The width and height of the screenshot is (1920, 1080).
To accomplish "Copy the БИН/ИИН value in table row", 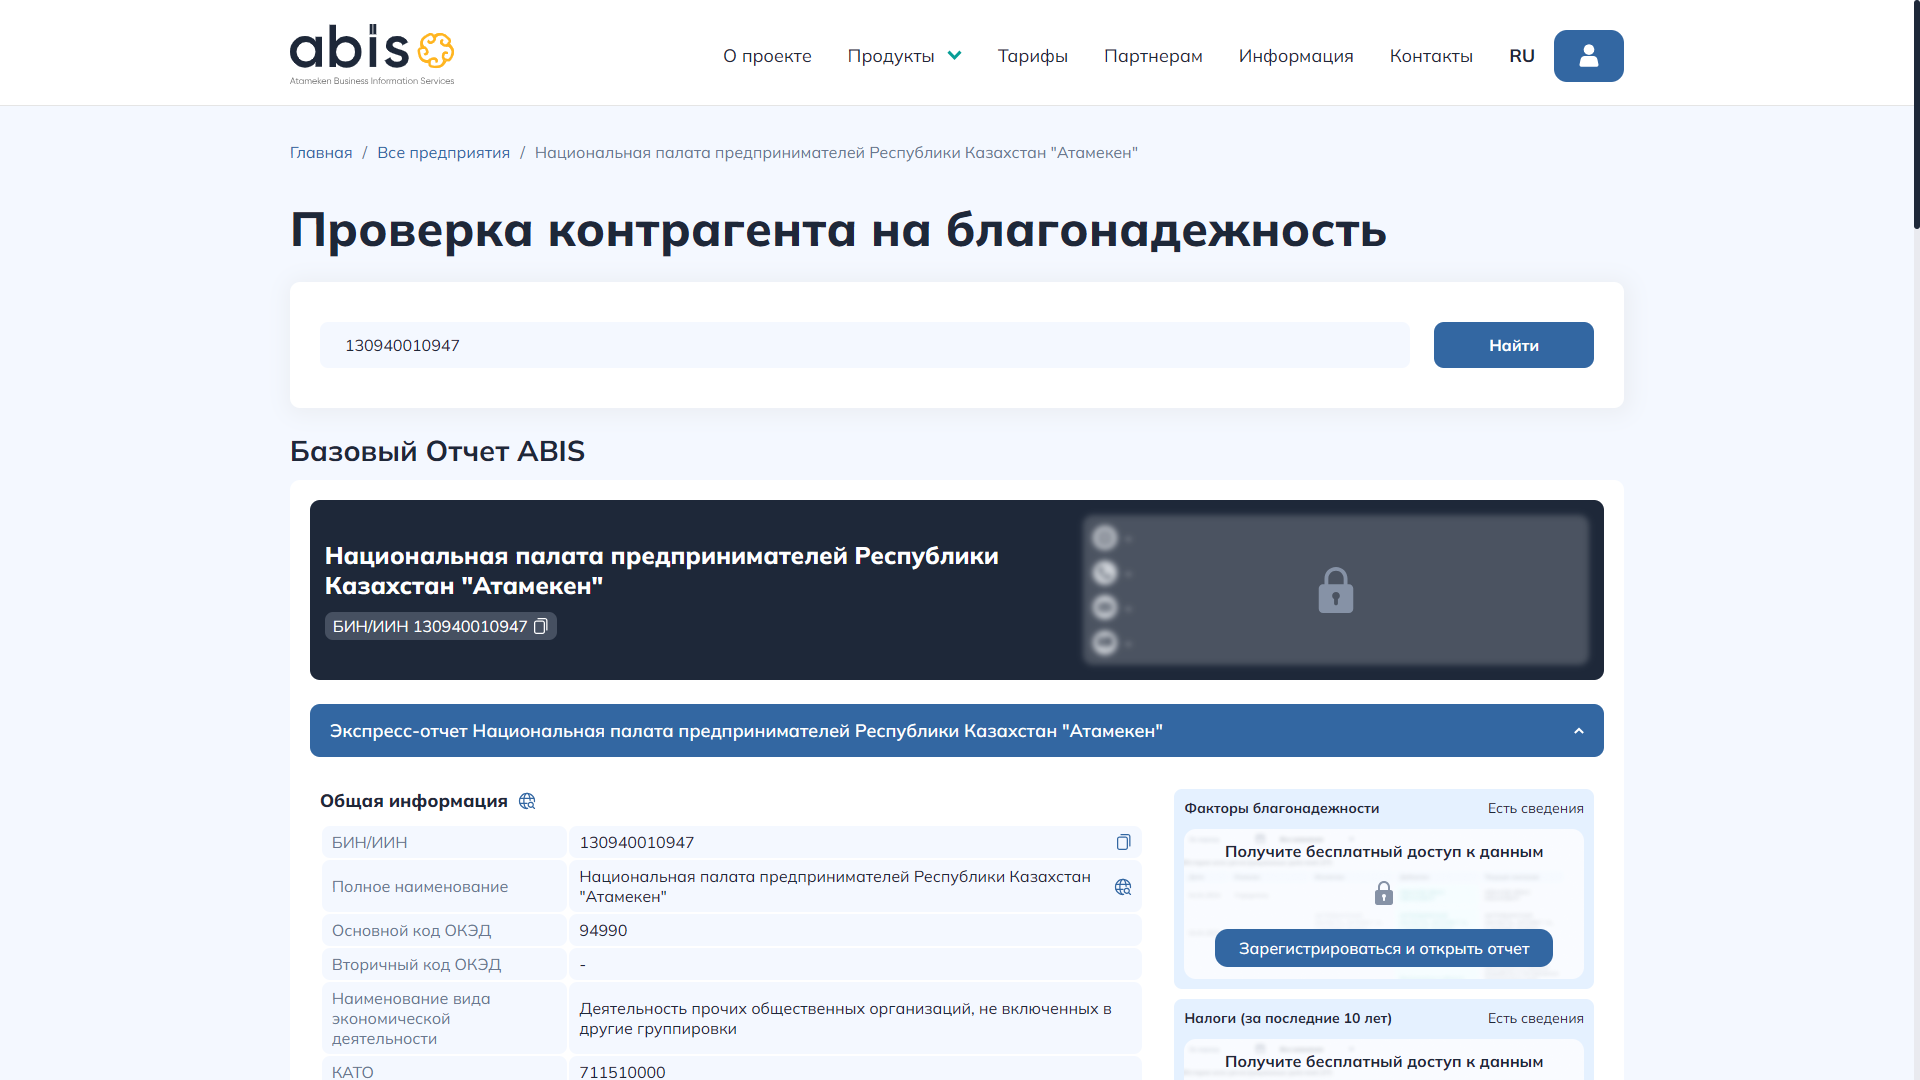I will point(1123,842).
